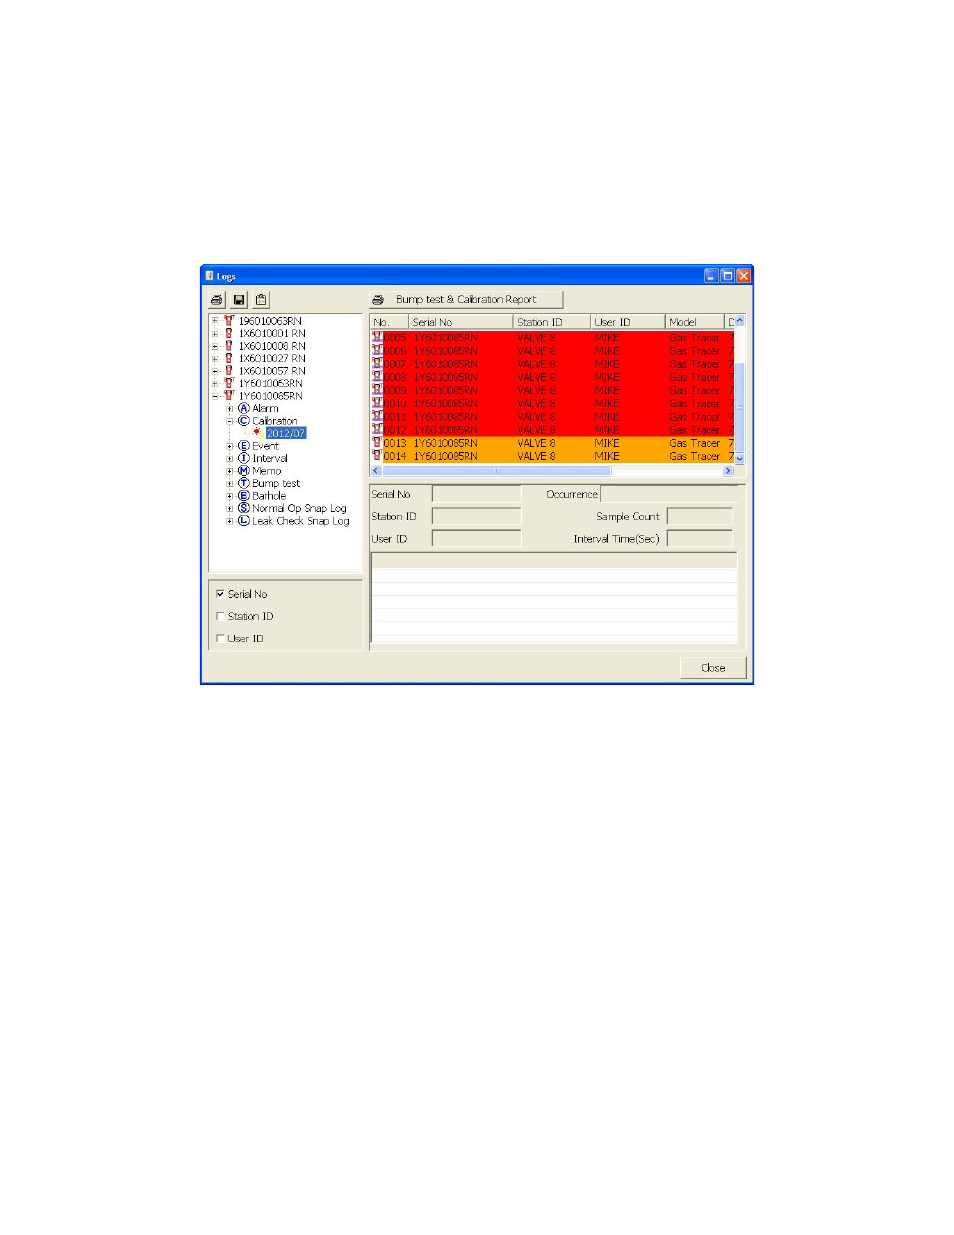Click instrument icon next to 1Y6010065RN
This screenshot has width=954, height=1235.
[229, 396]
